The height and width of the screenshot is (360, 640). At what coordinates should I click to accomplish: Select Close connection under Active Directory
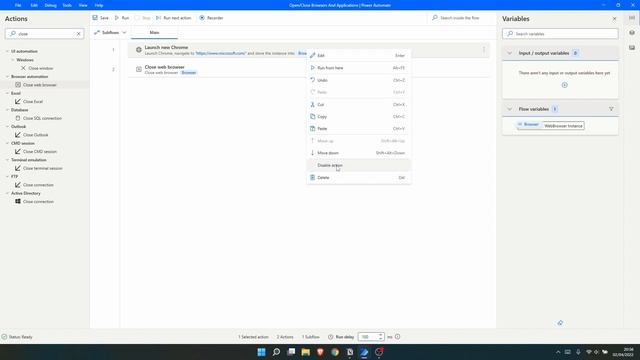coord(38,202)
